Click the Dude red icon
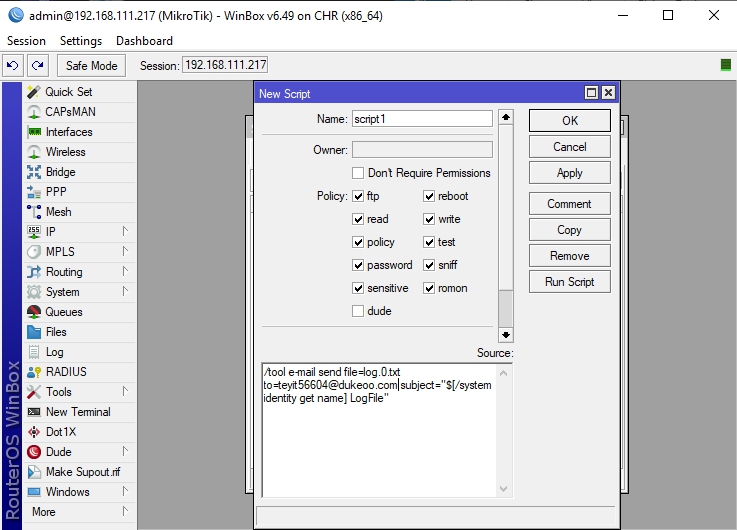The image size is (737, 530). 34,452
